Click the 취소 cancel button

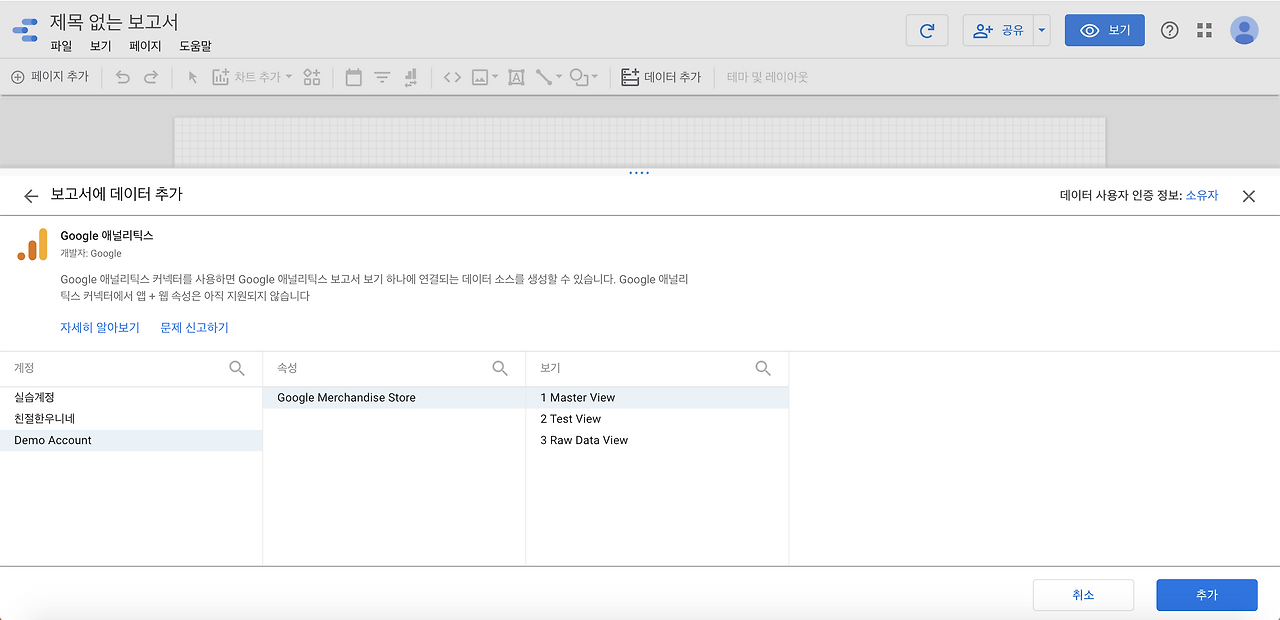coord(1083,595)
